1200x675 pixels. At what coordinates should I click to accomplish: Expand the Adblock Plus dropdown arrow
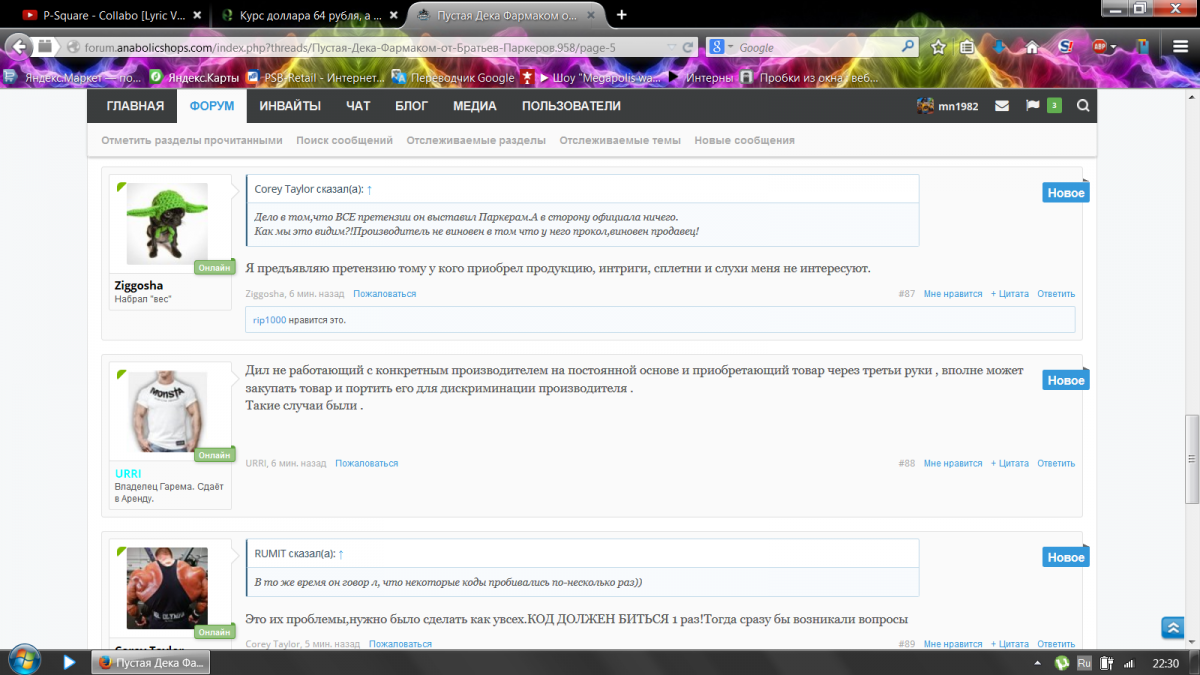1113,47
